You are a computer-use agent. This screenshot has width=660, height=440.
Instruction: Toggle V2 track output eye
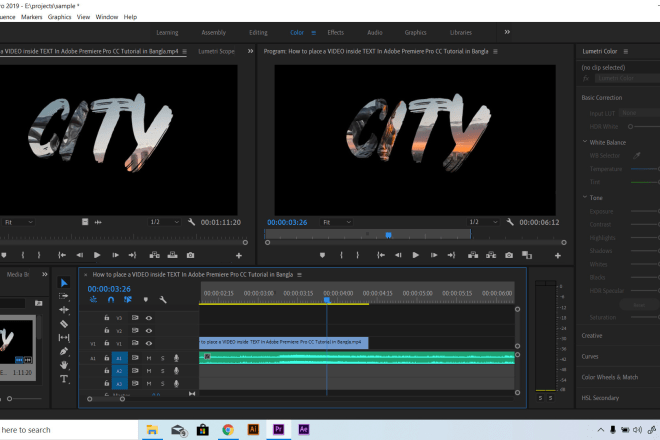click(149, 331)
